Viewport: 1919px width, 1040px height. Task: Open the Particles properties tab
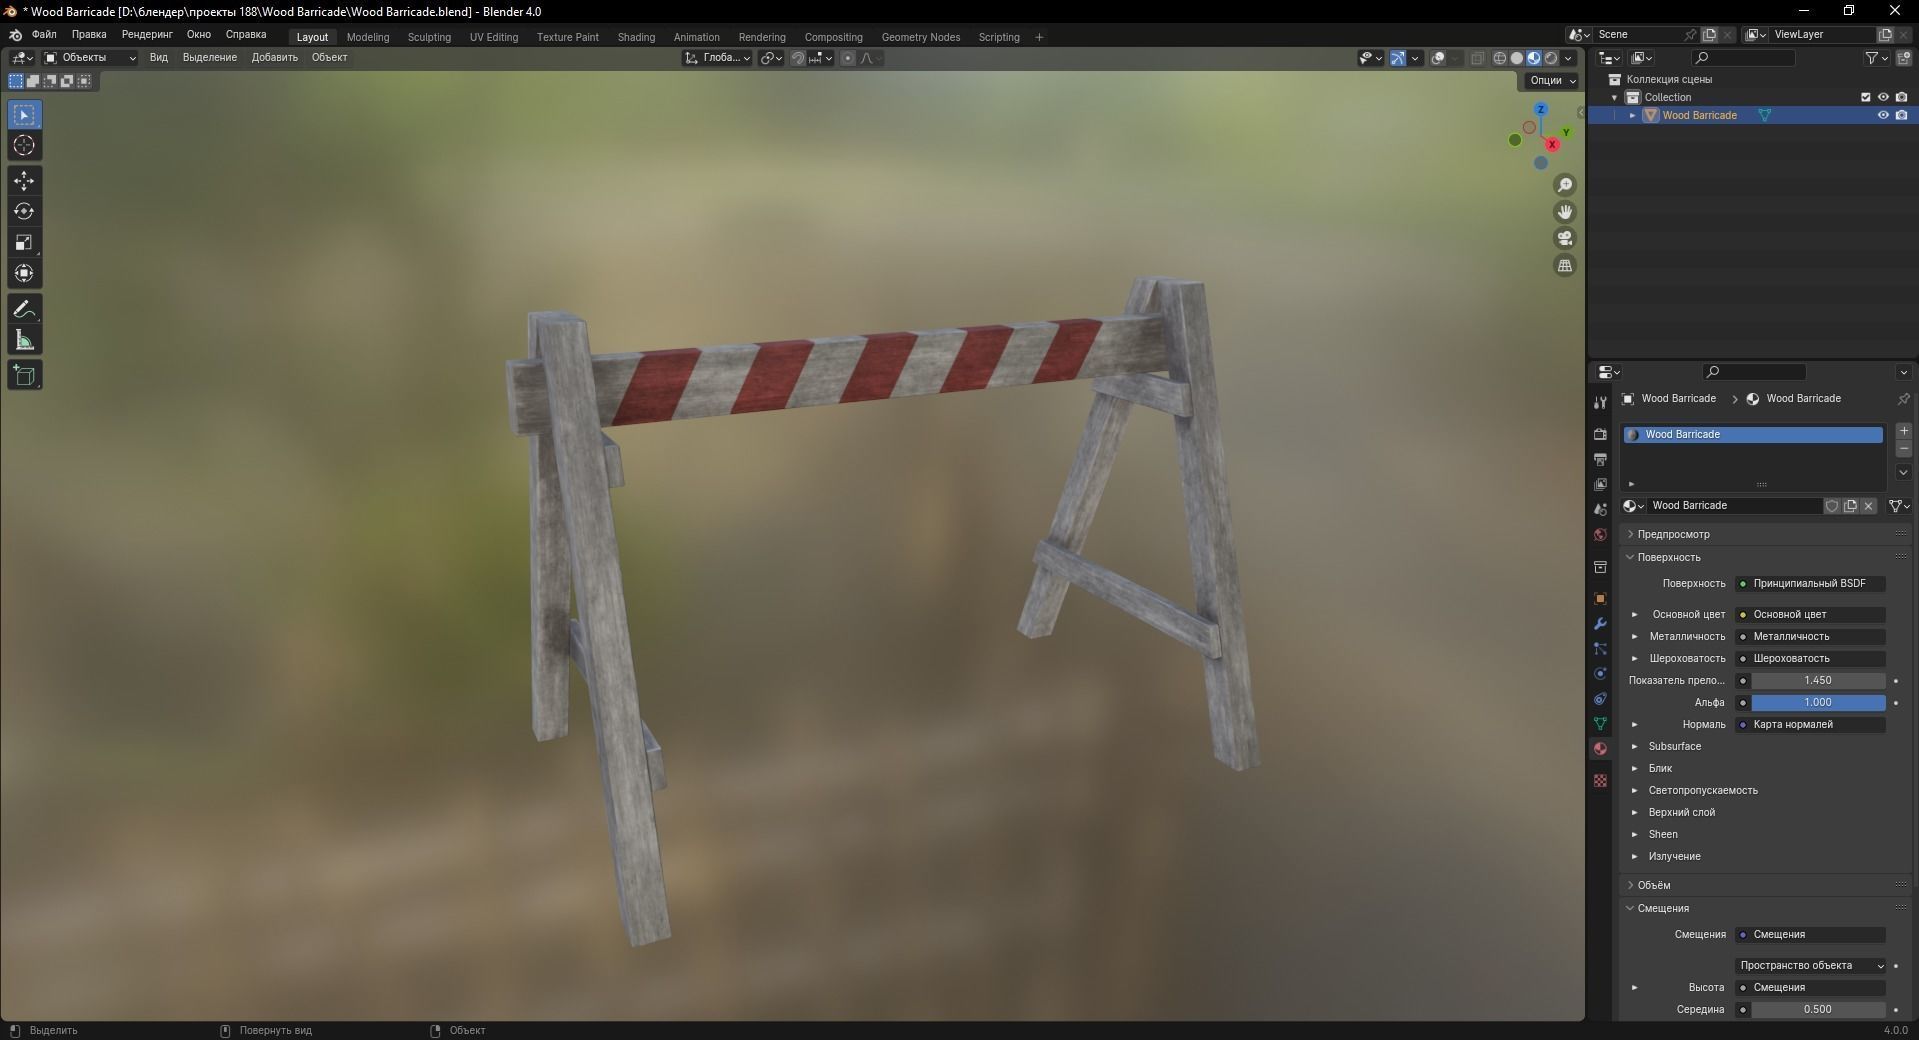1600,649
